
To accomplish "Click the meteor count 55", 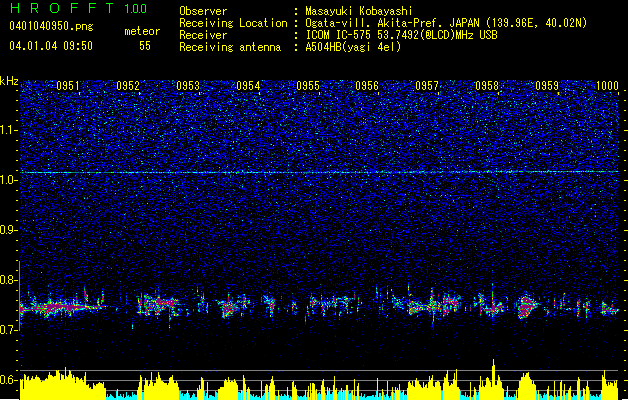I will tap(145, 46).
